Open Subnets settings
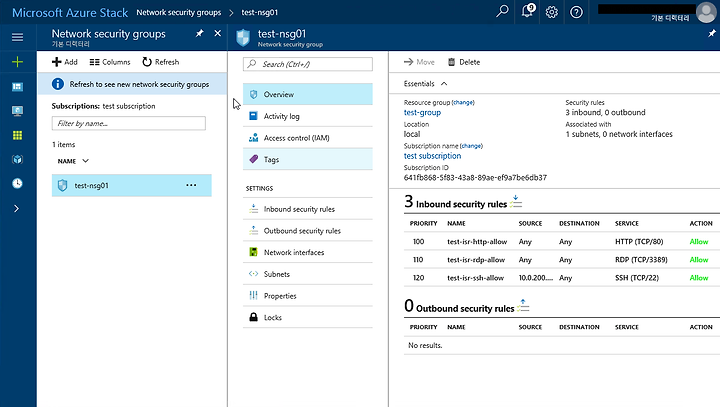 coord(308,274)
